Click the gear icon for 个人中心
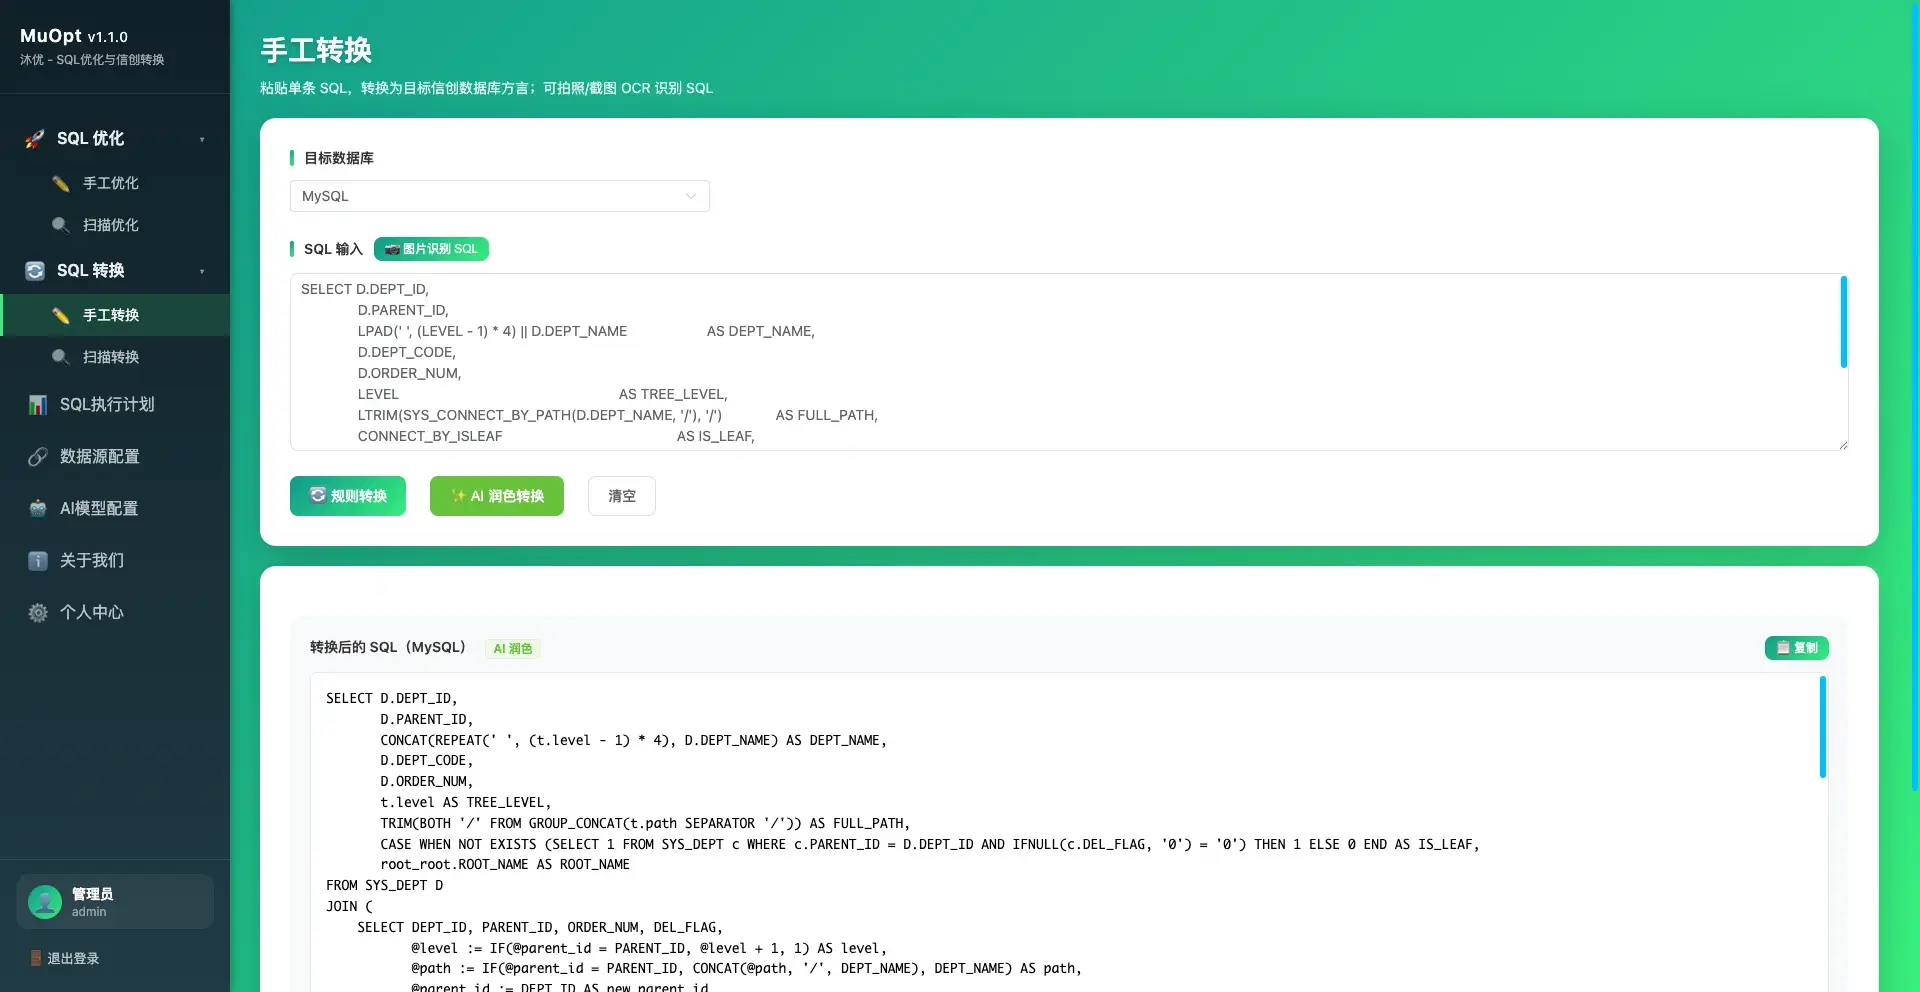Image resolution: width=1920 pixels, height=992 pixels. click(x=38, y=613)
